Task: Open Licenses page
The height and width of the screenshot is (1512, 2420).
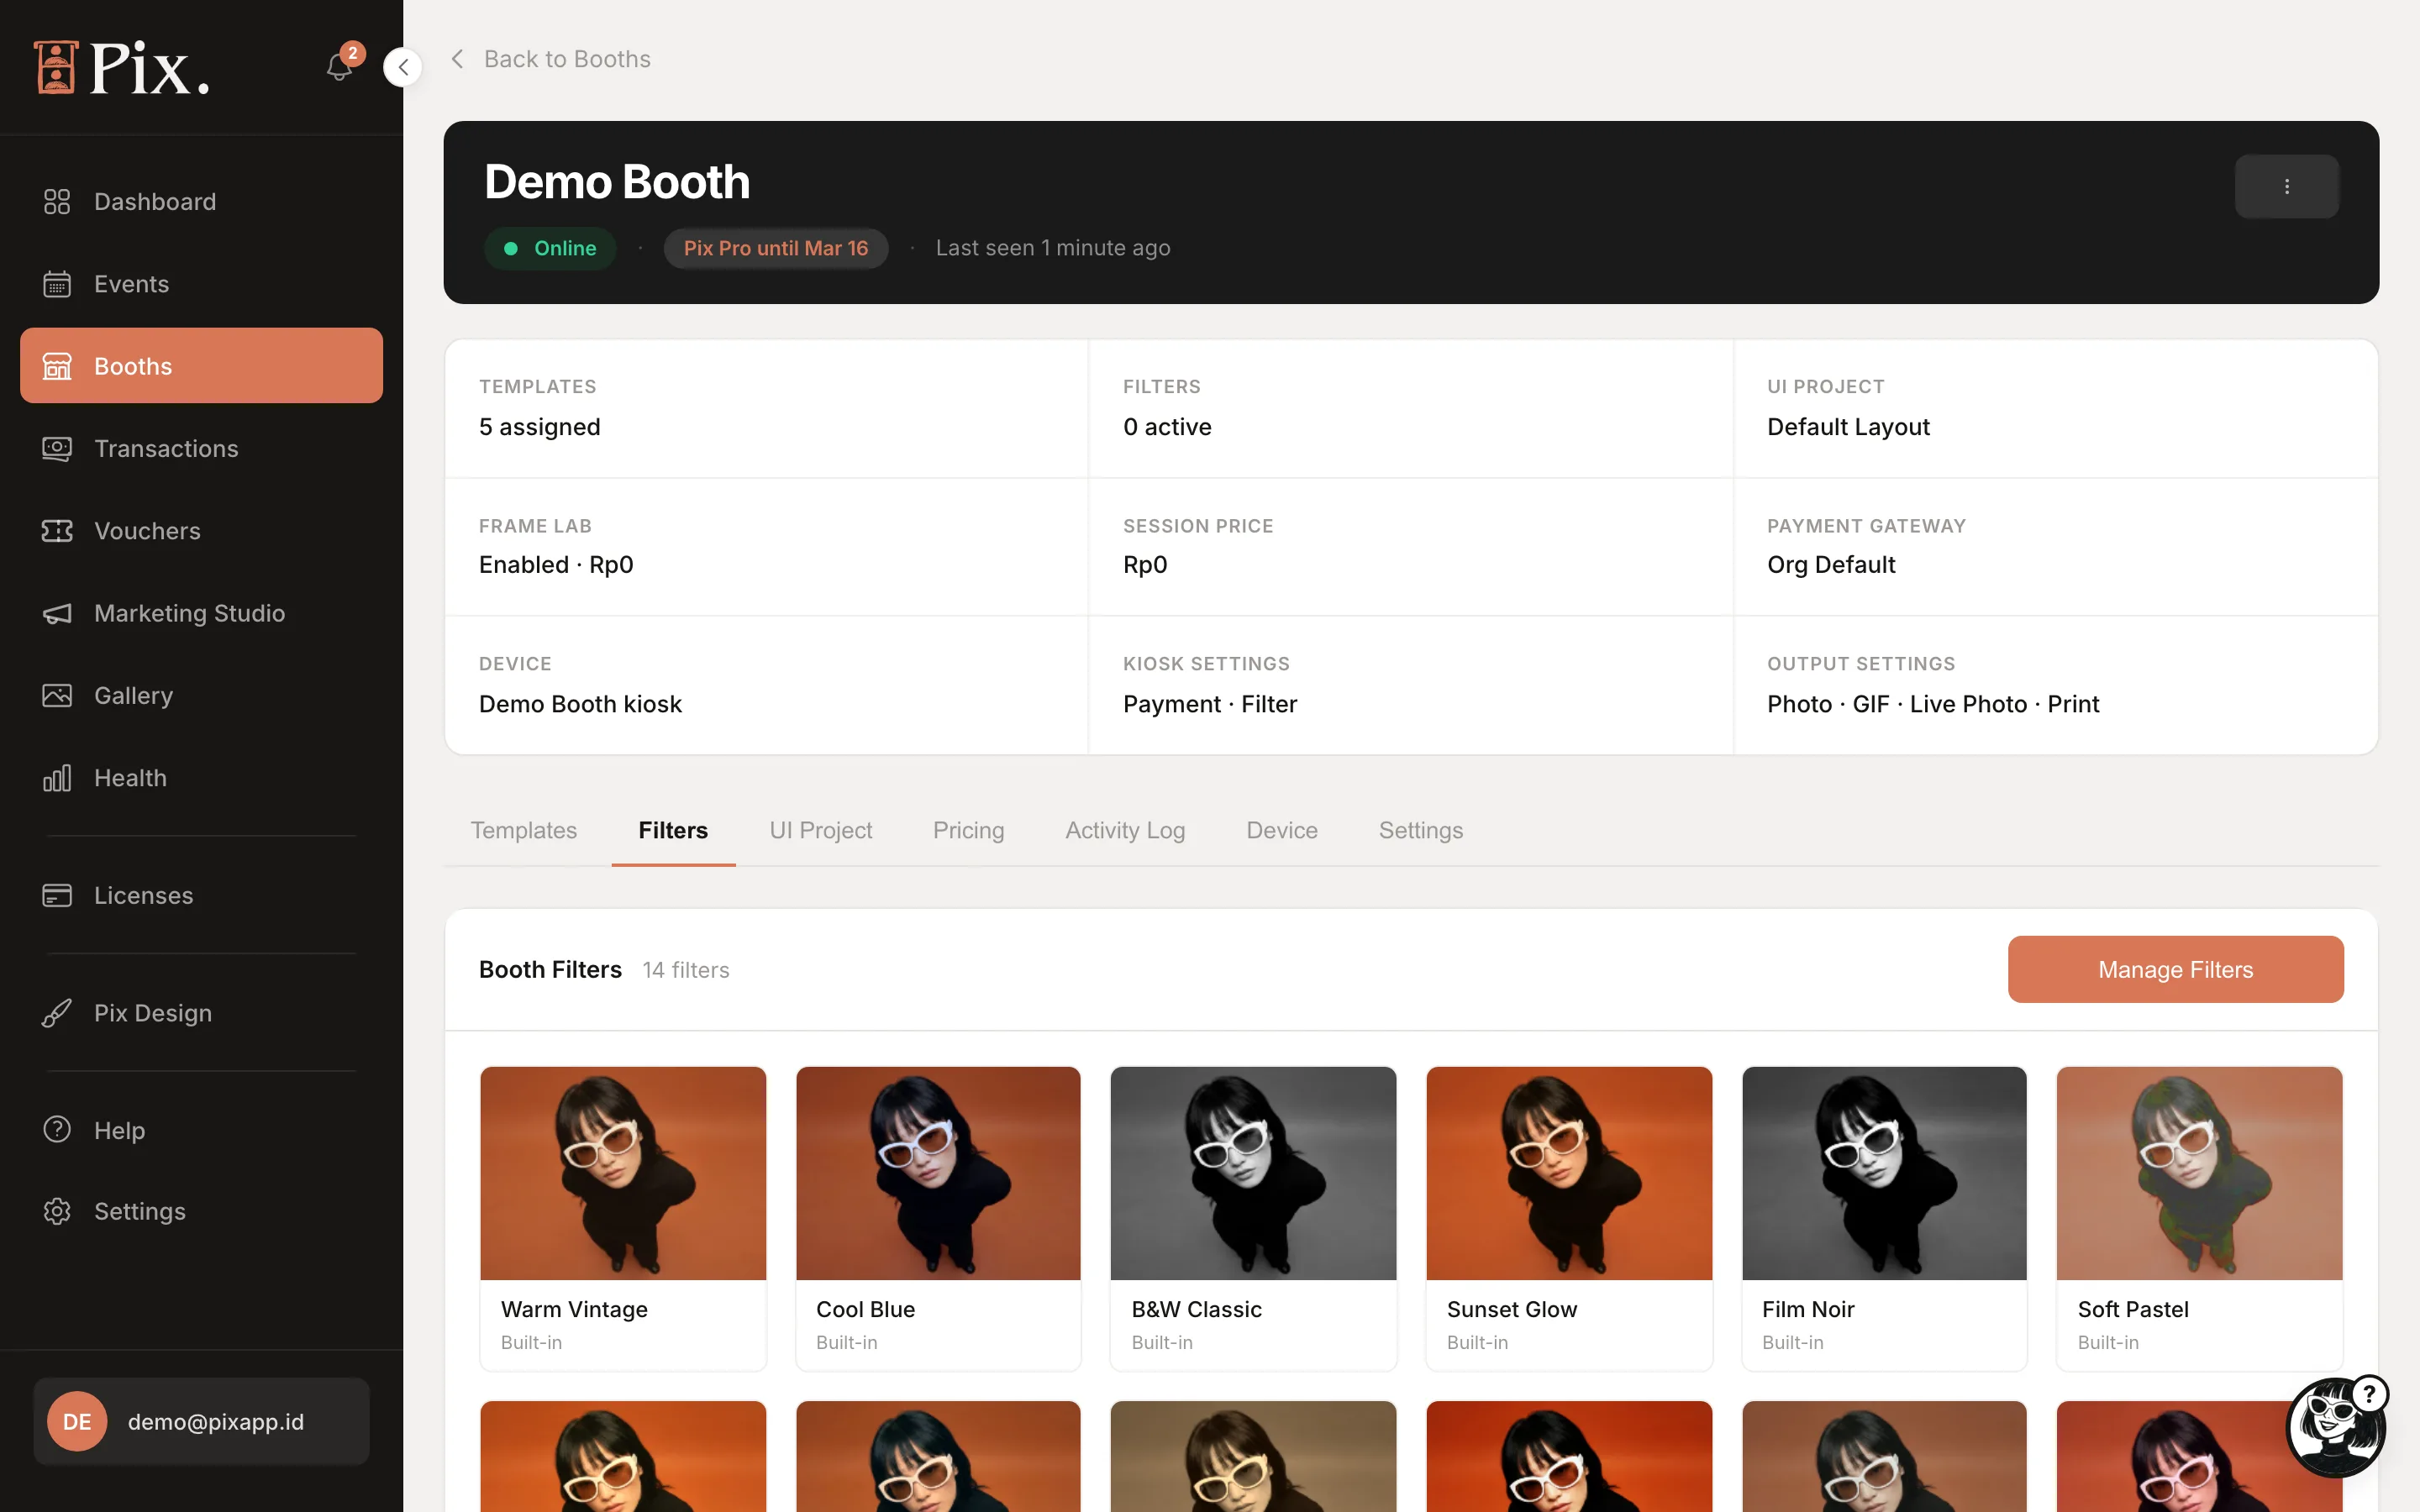Action: [x=201, y=895]
